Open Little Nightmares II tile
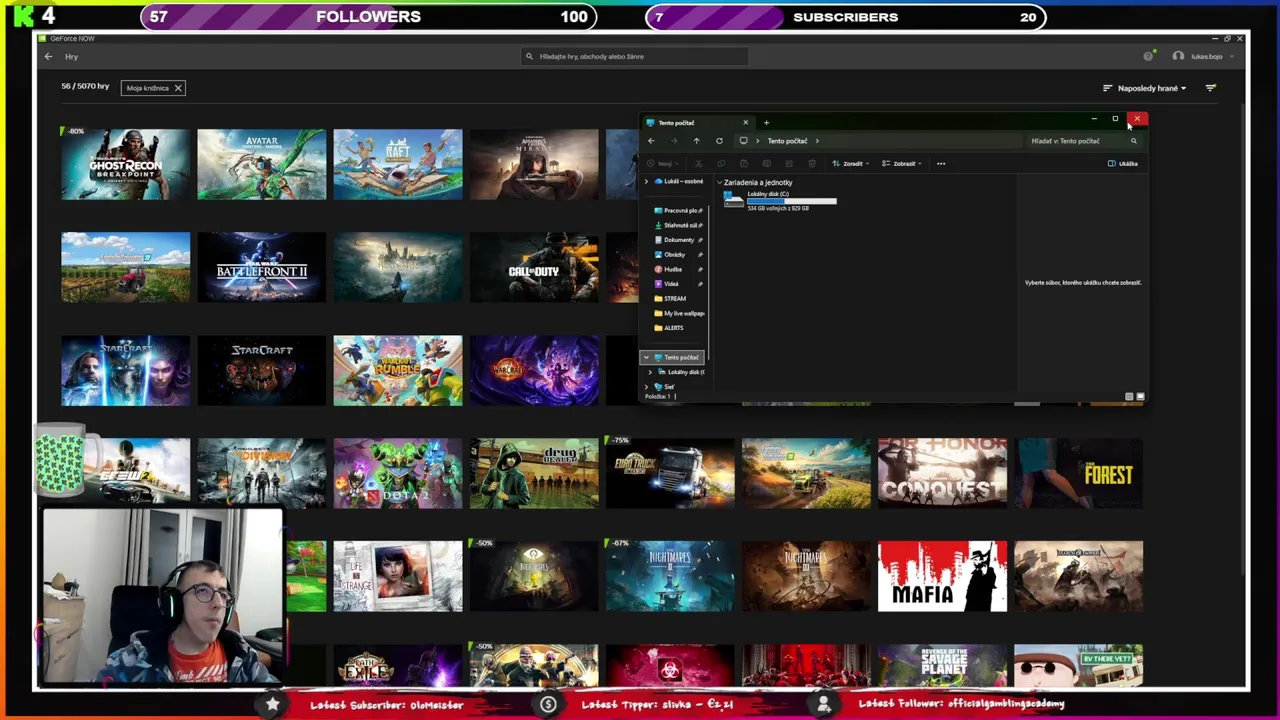The image size is (1280, 720). pos(670,576)
